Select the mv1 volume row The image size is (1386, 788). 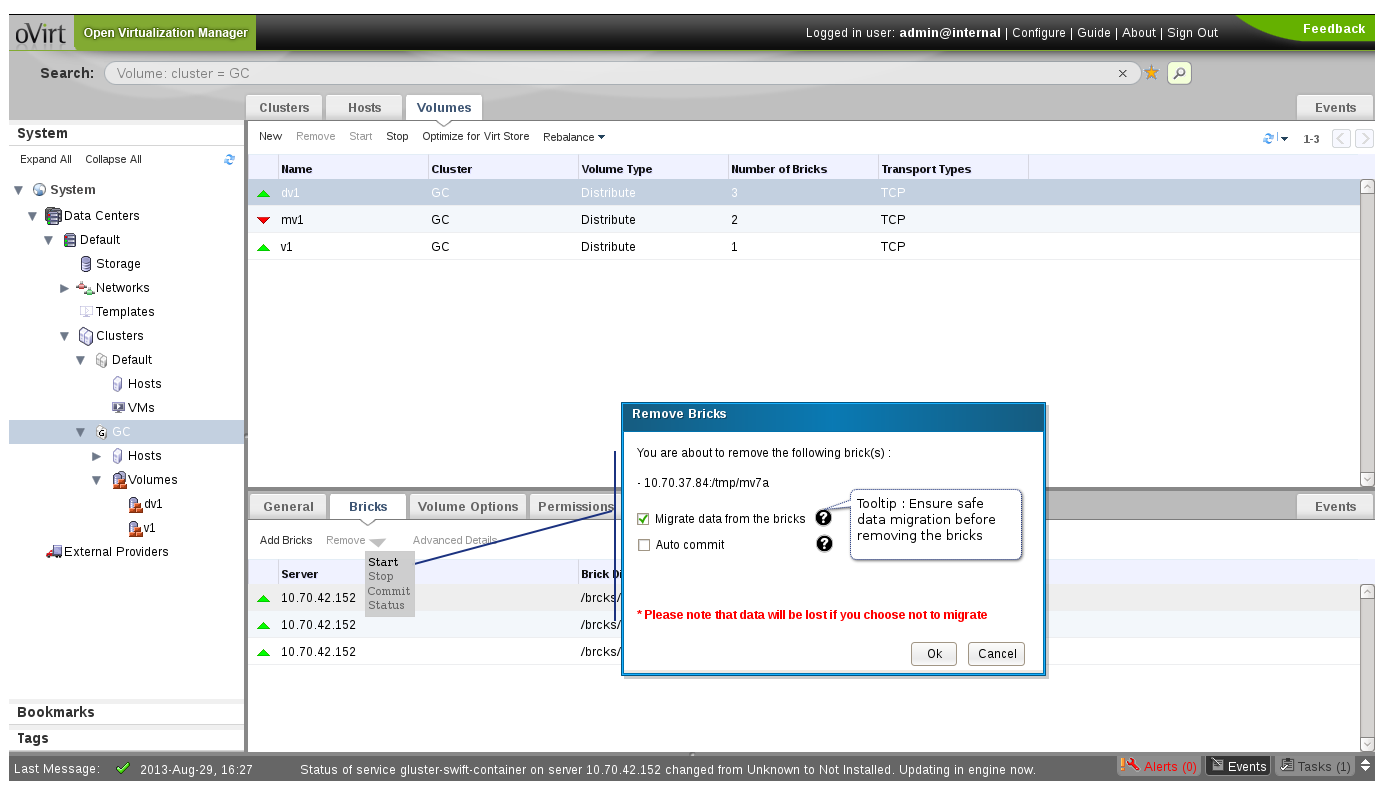pos(292,220)
